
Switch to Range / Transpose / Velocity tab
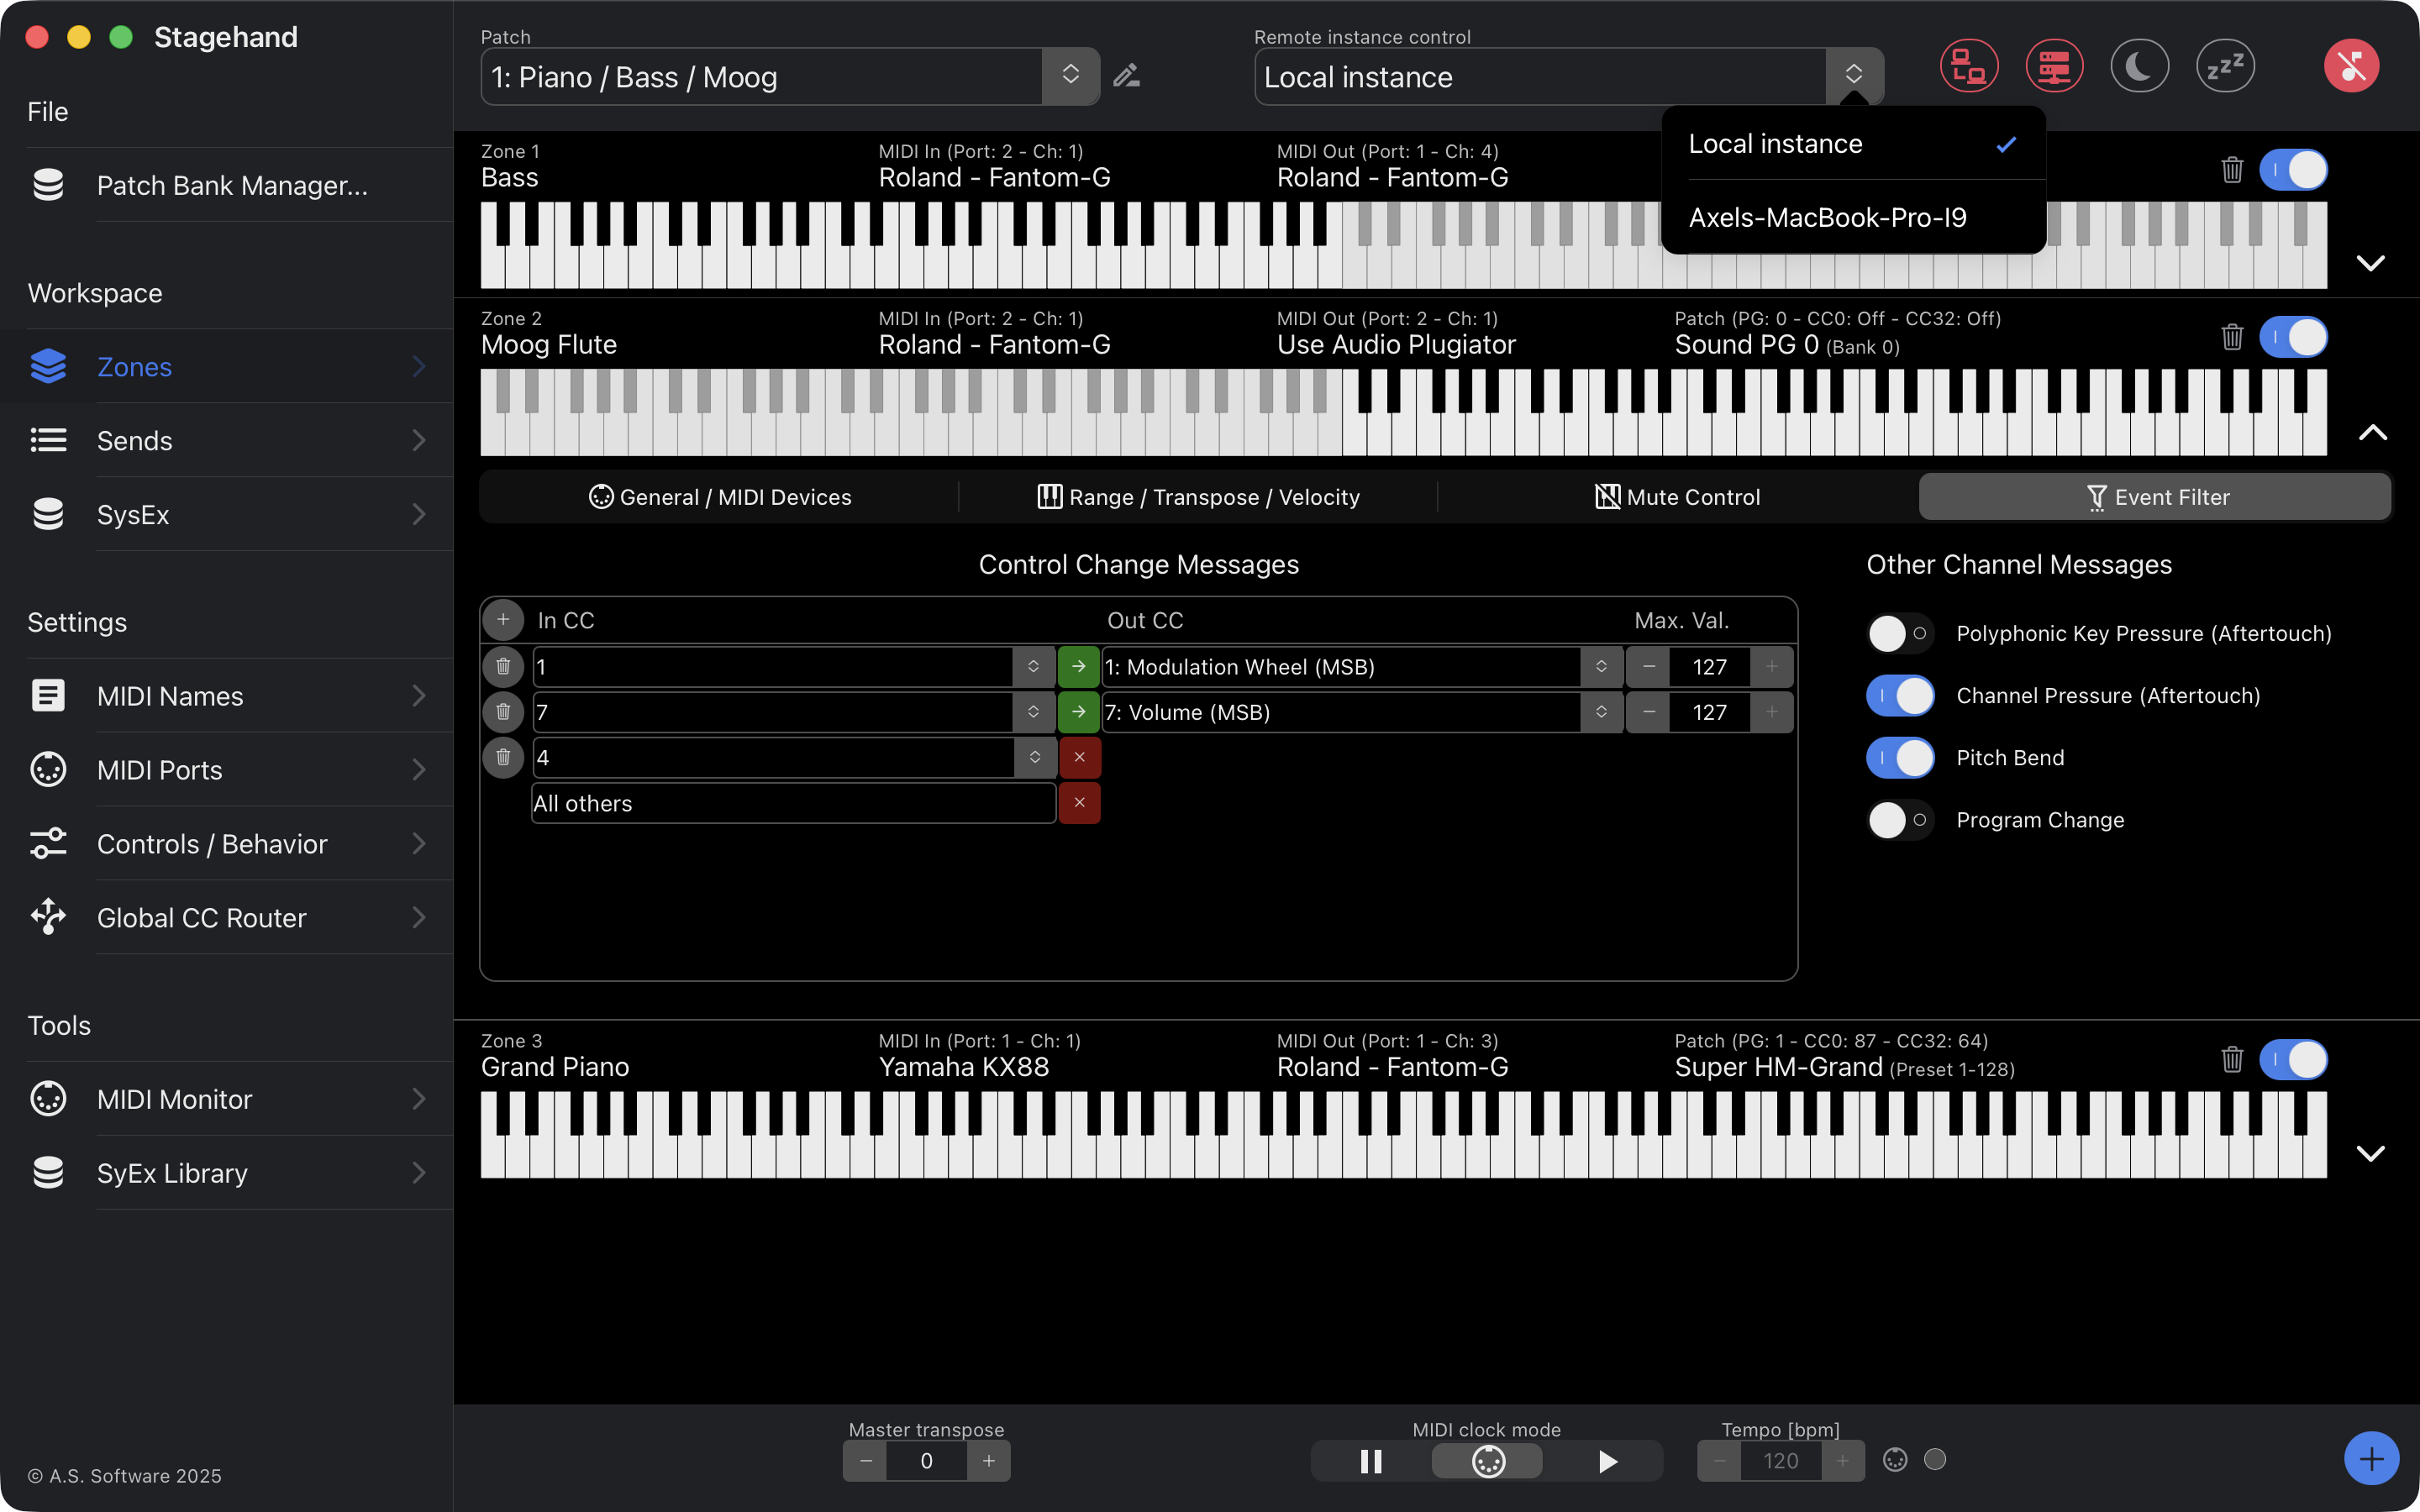coord(1198,497)
